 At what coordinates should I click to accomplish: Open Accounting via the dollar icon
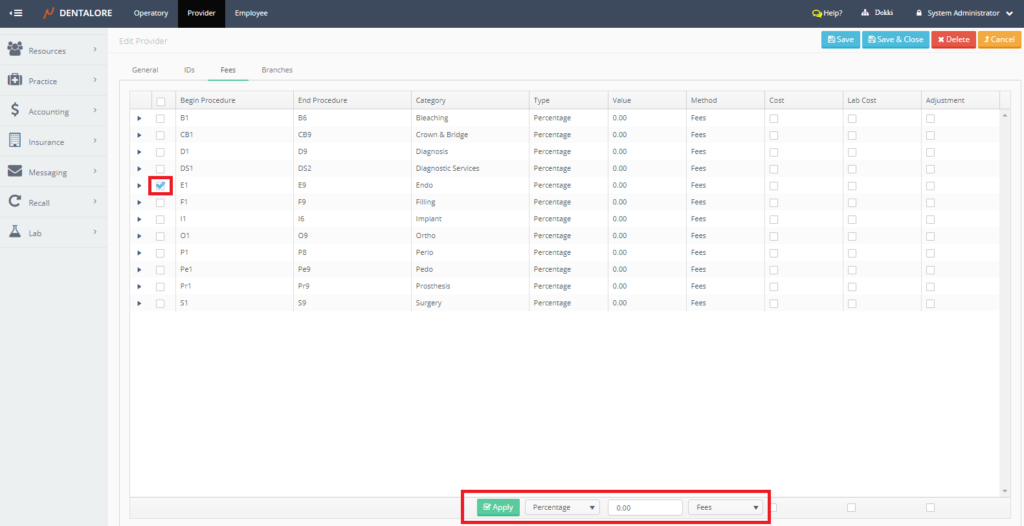(15, 110)
